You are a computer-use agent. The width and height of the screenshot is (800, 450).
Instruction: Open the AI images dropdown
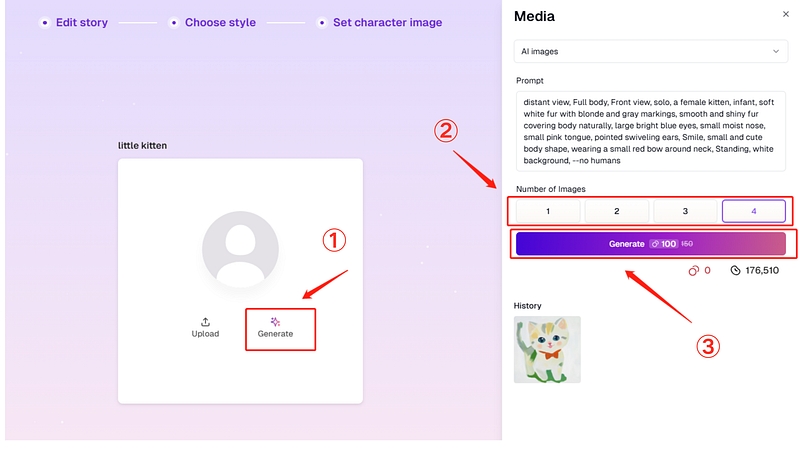(x=650, y=50)
